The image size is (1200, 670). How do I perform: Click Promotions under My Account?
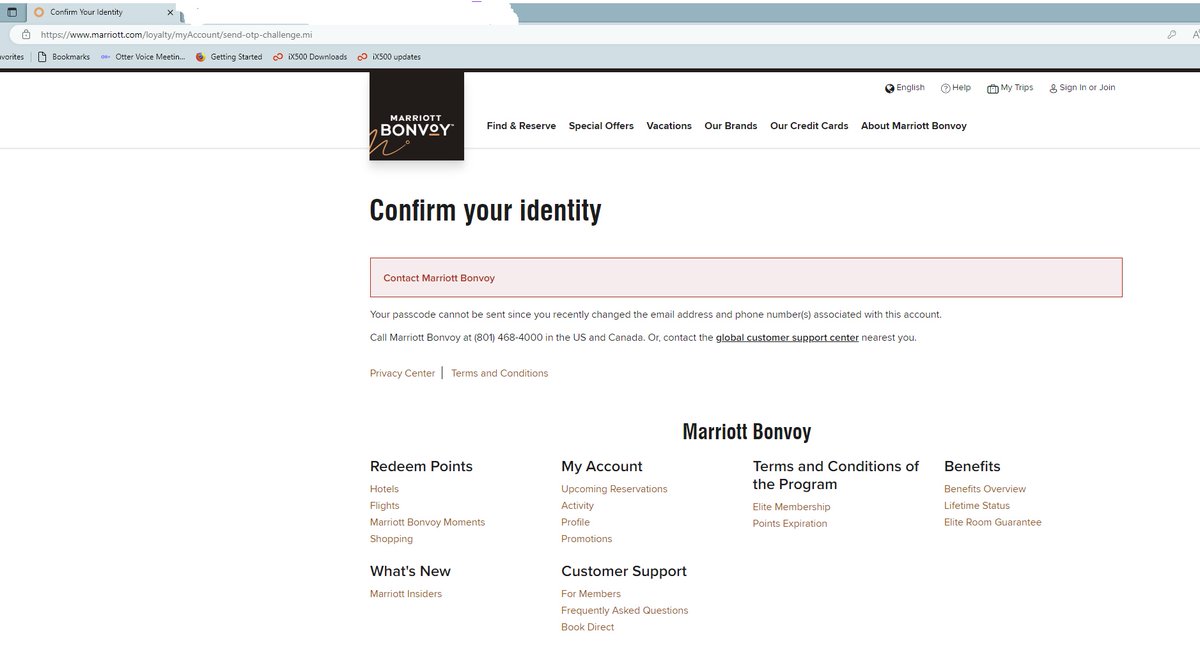tap(587, 539)
